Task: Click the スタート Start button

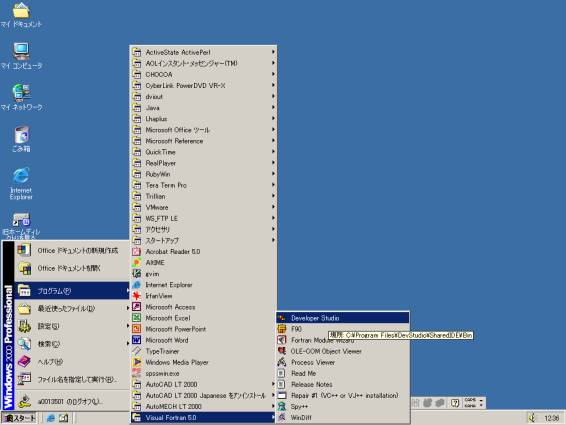Action: [19, 418]
